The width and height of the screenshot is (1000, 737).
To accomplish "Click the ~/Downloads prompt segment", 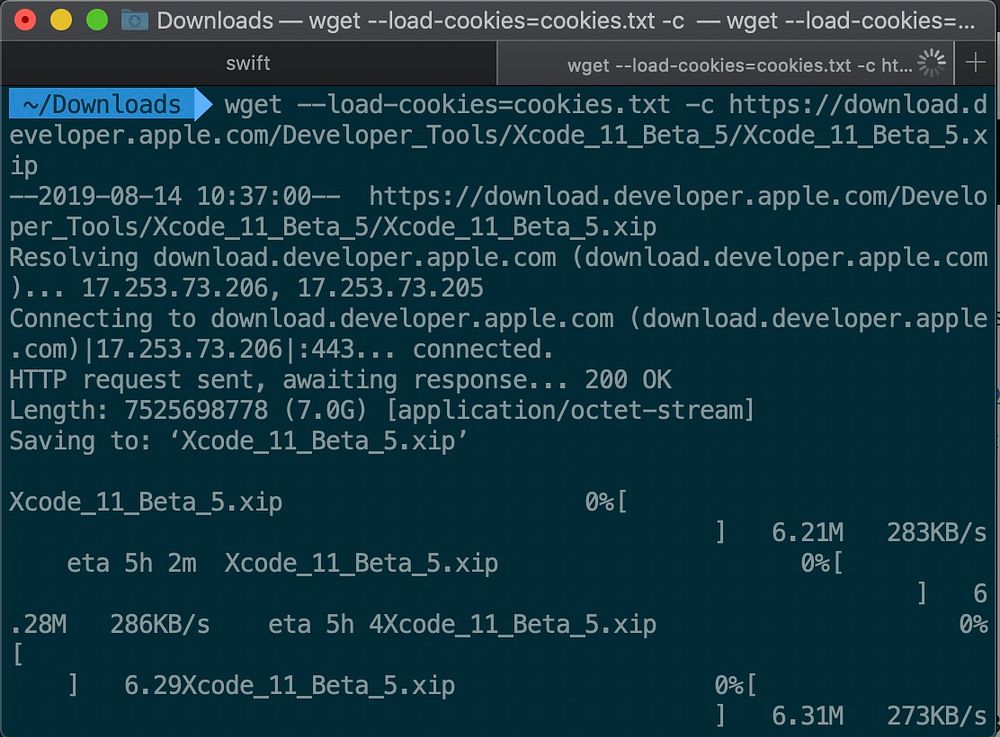I will pos(110,105).
